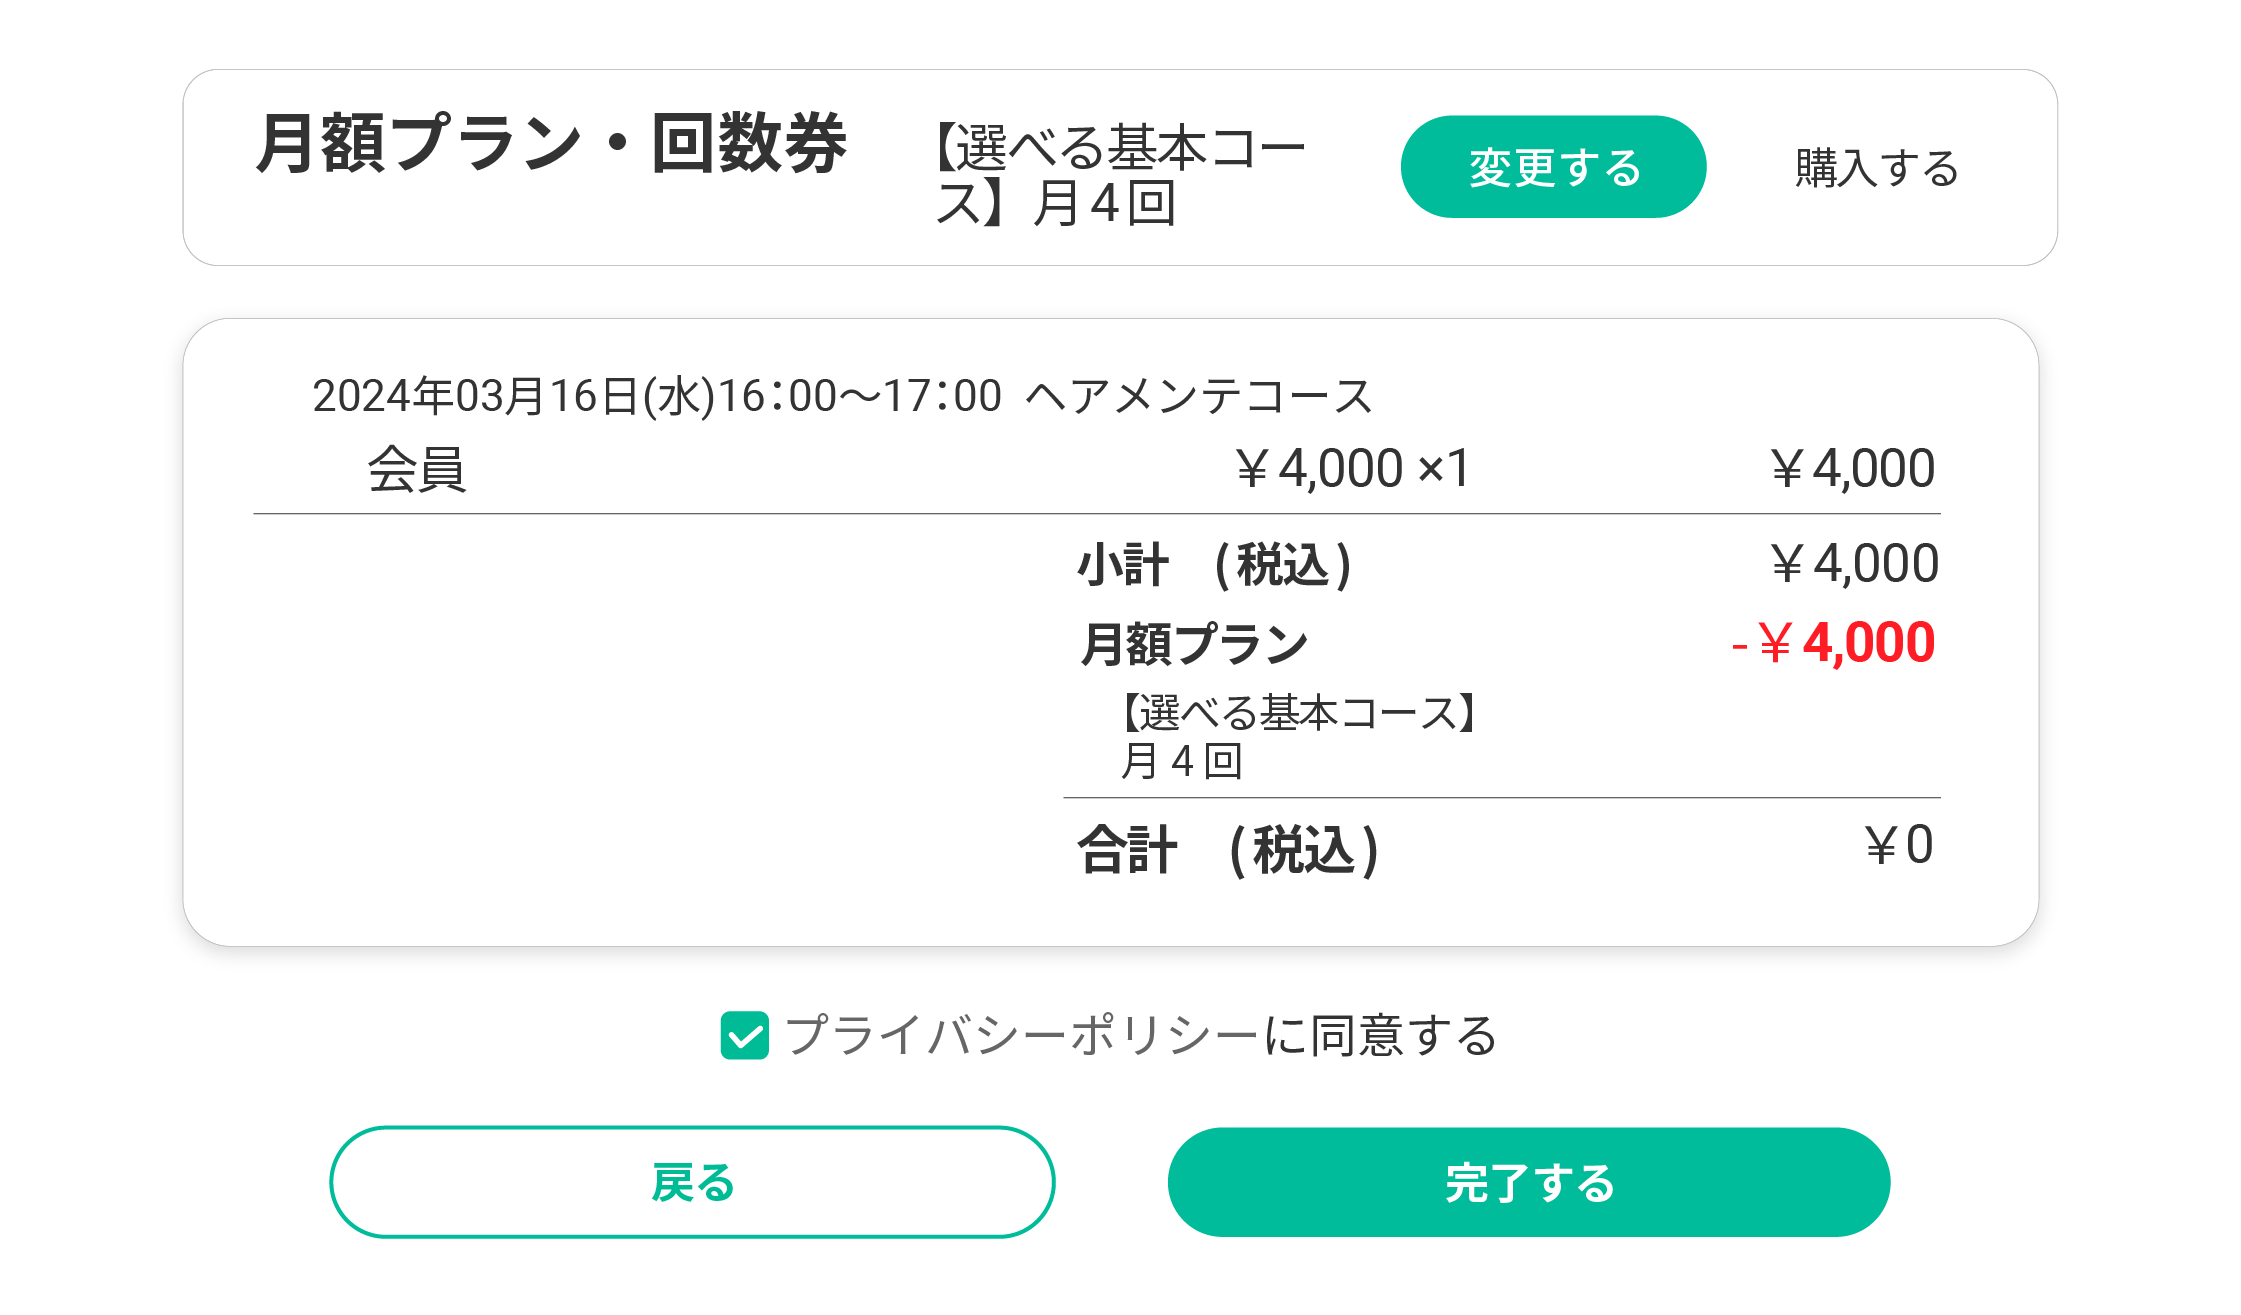
Task: Click the ヘアメンテコース course name
Action: pos(1198,396)
